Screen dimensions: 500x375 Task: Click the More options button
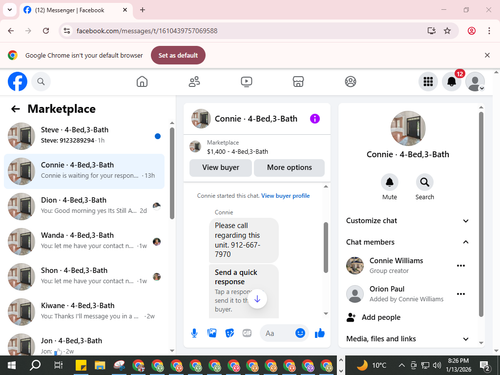[x=289, y=167]
